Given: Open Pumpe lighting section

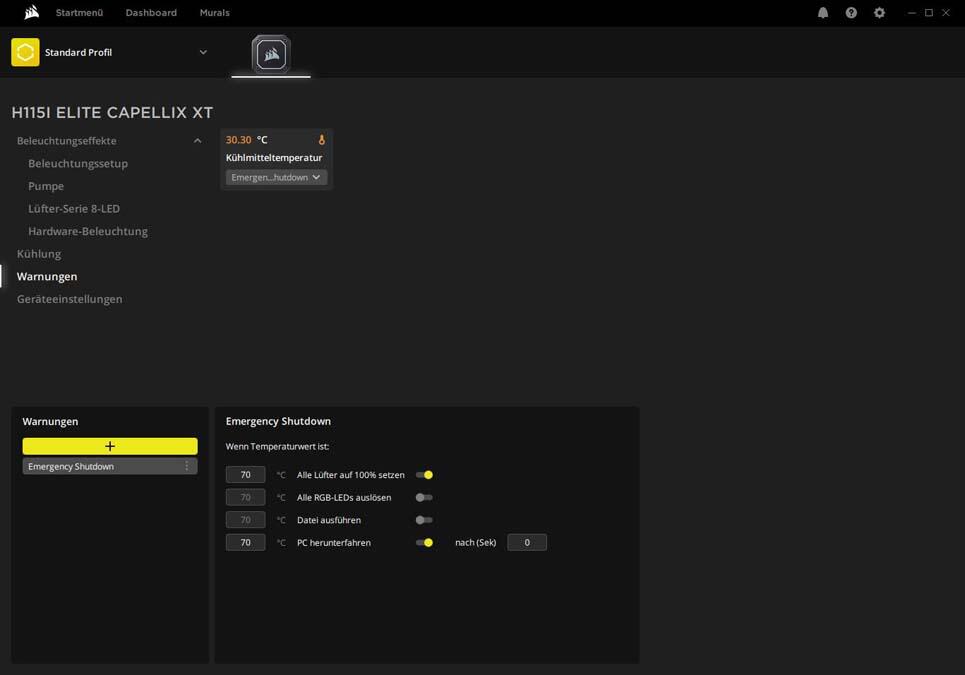Looking at the screenshot, I should 46,186.
